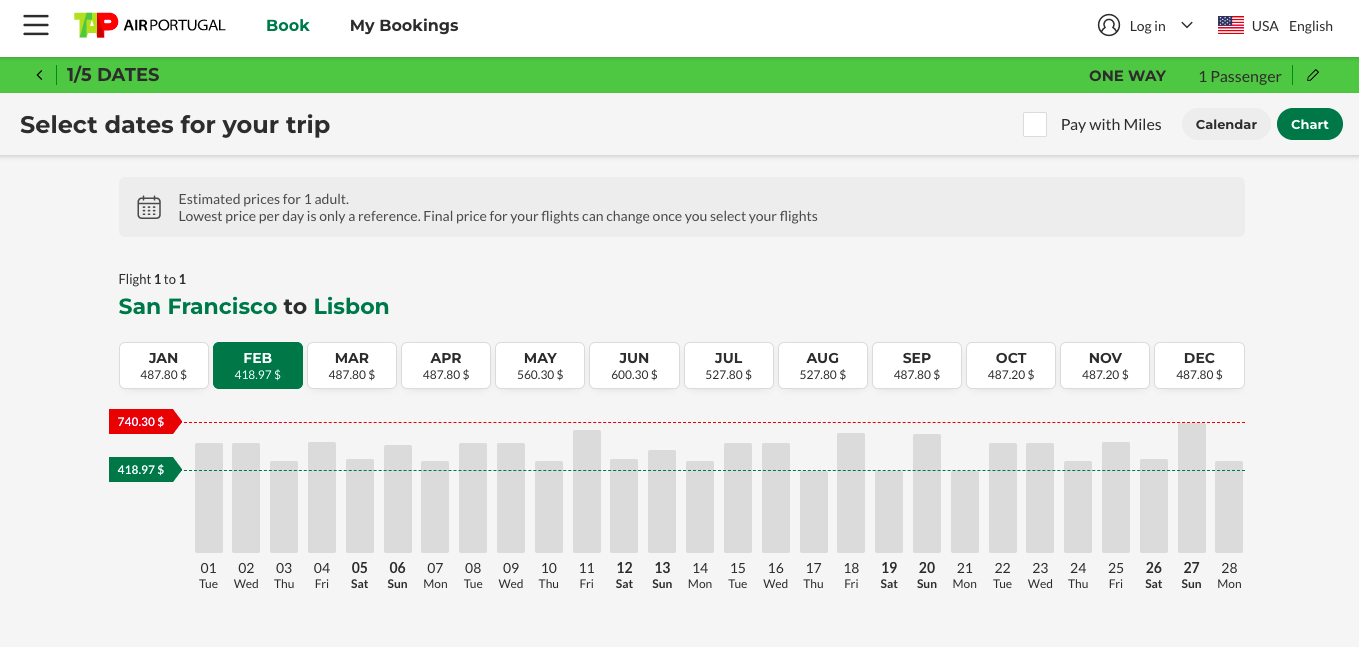
Task: Select the MAR month tab
Action: tap(352, 366)
